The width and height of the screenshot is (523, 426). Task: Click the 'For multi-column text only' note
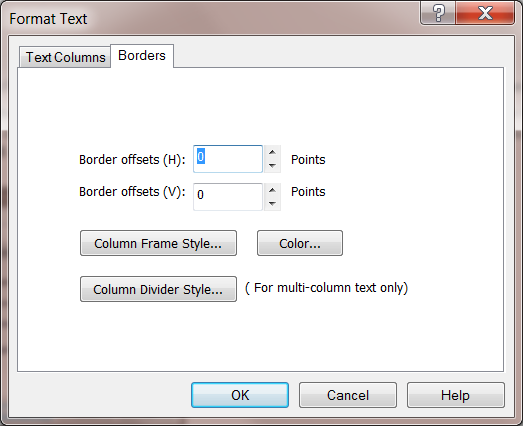point(327,288)
